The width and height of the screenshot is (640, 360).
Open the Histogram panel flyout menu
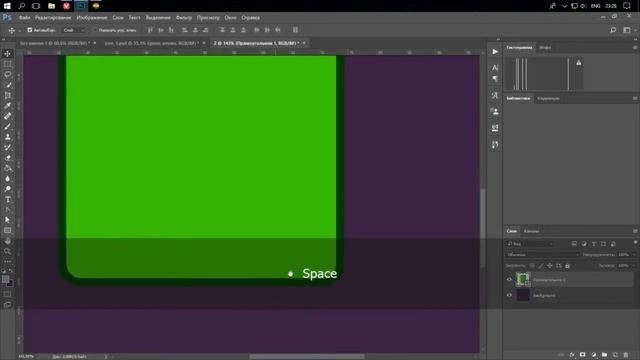[x=635, y=47]
